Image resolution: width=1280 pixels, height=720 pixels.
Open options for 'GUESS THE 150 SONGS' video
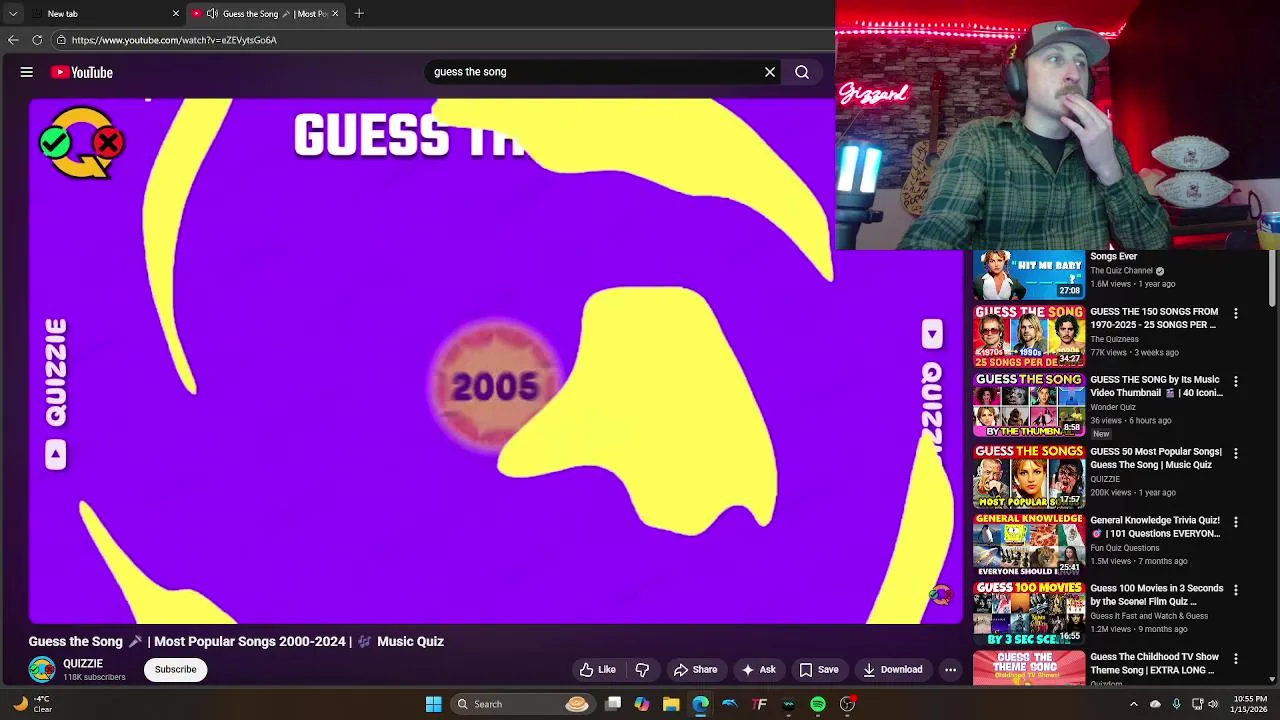(1236, 313)
